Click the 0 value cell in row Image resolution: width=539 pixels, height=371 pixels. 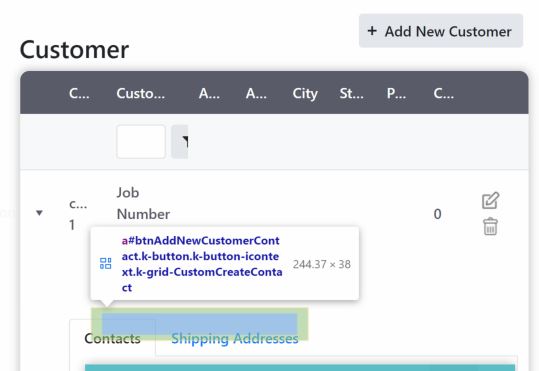437,214
